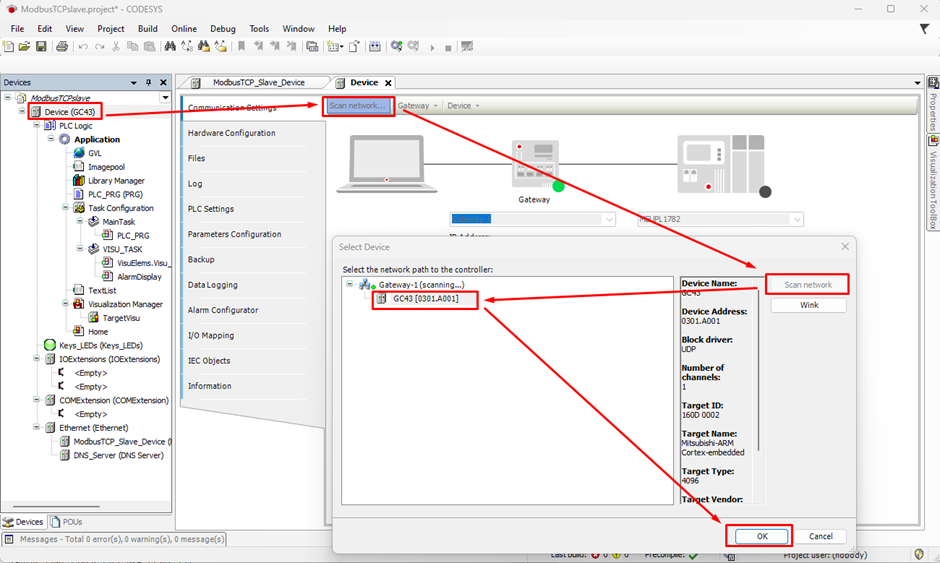
Task: Collapse the Ethernet tree node
Action: click(x=37, y=427)
